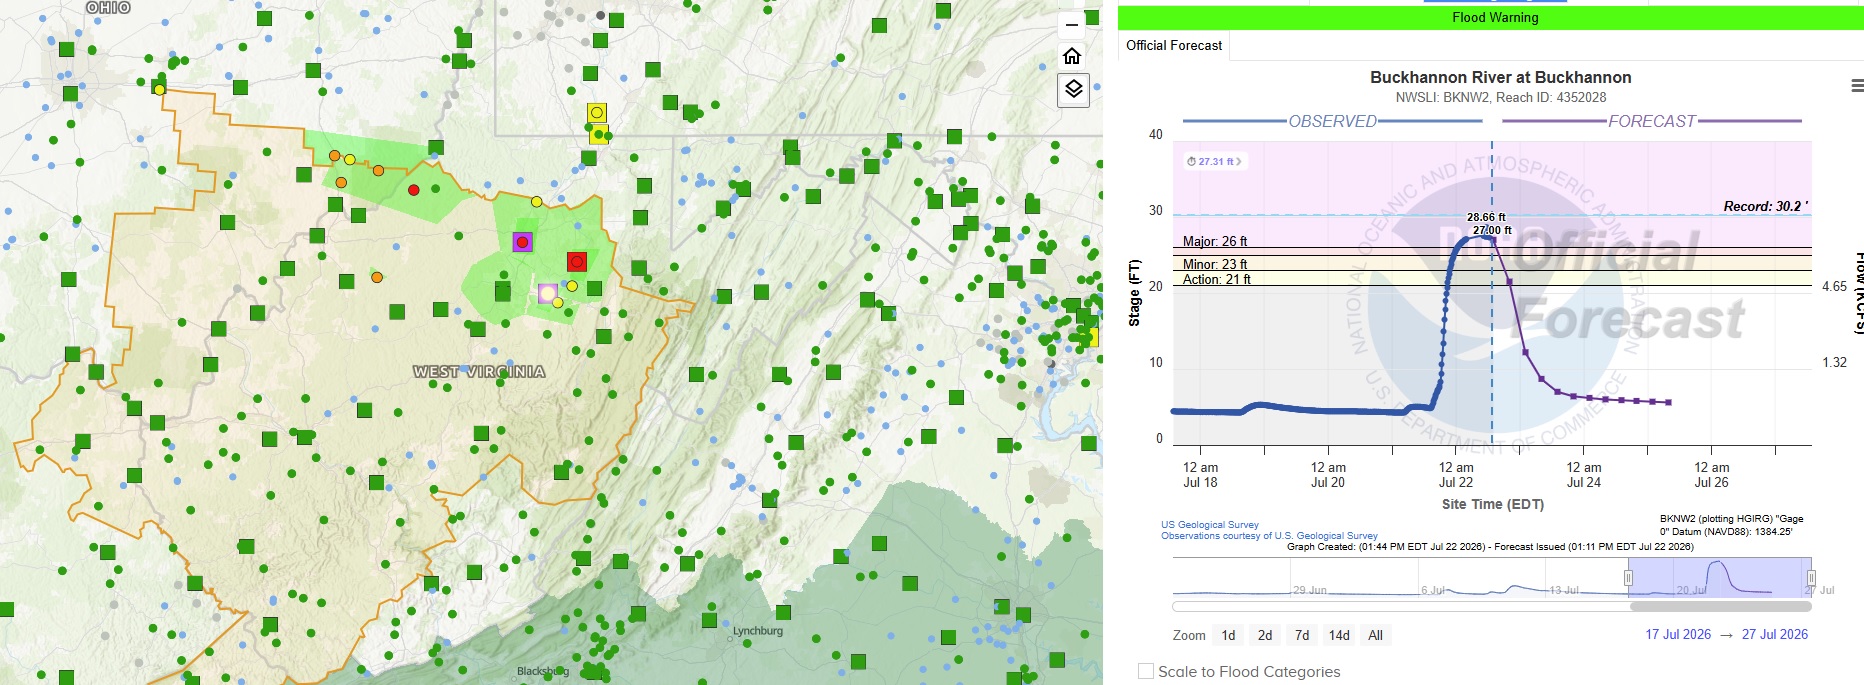The height and width of the screenshot is (685, 1864).
Task: Switch to the Official Forecast tab
Action: [1174, 45]
